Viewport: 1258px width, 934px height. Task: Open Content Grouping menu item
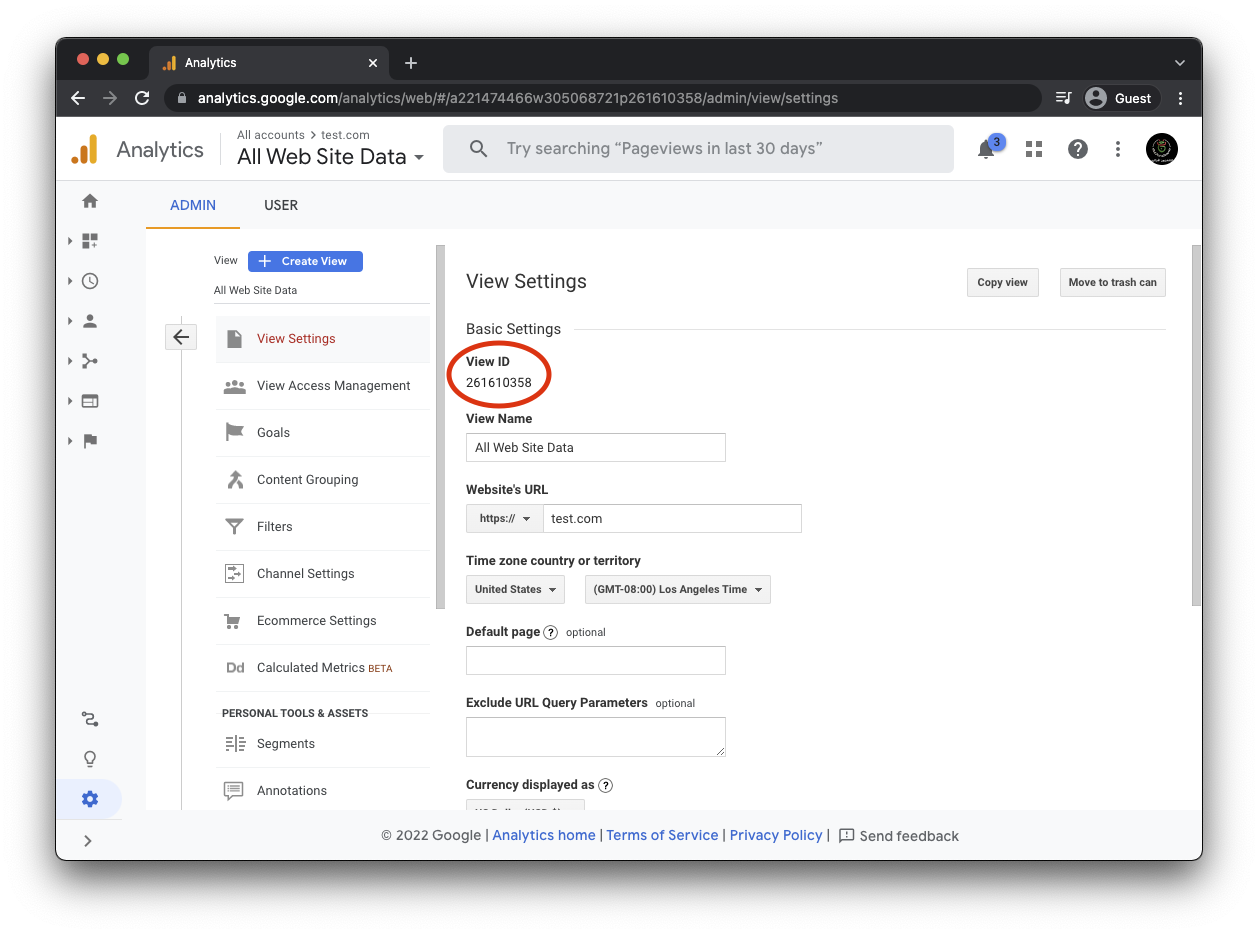pyautogui.click(x=323, y=480)
